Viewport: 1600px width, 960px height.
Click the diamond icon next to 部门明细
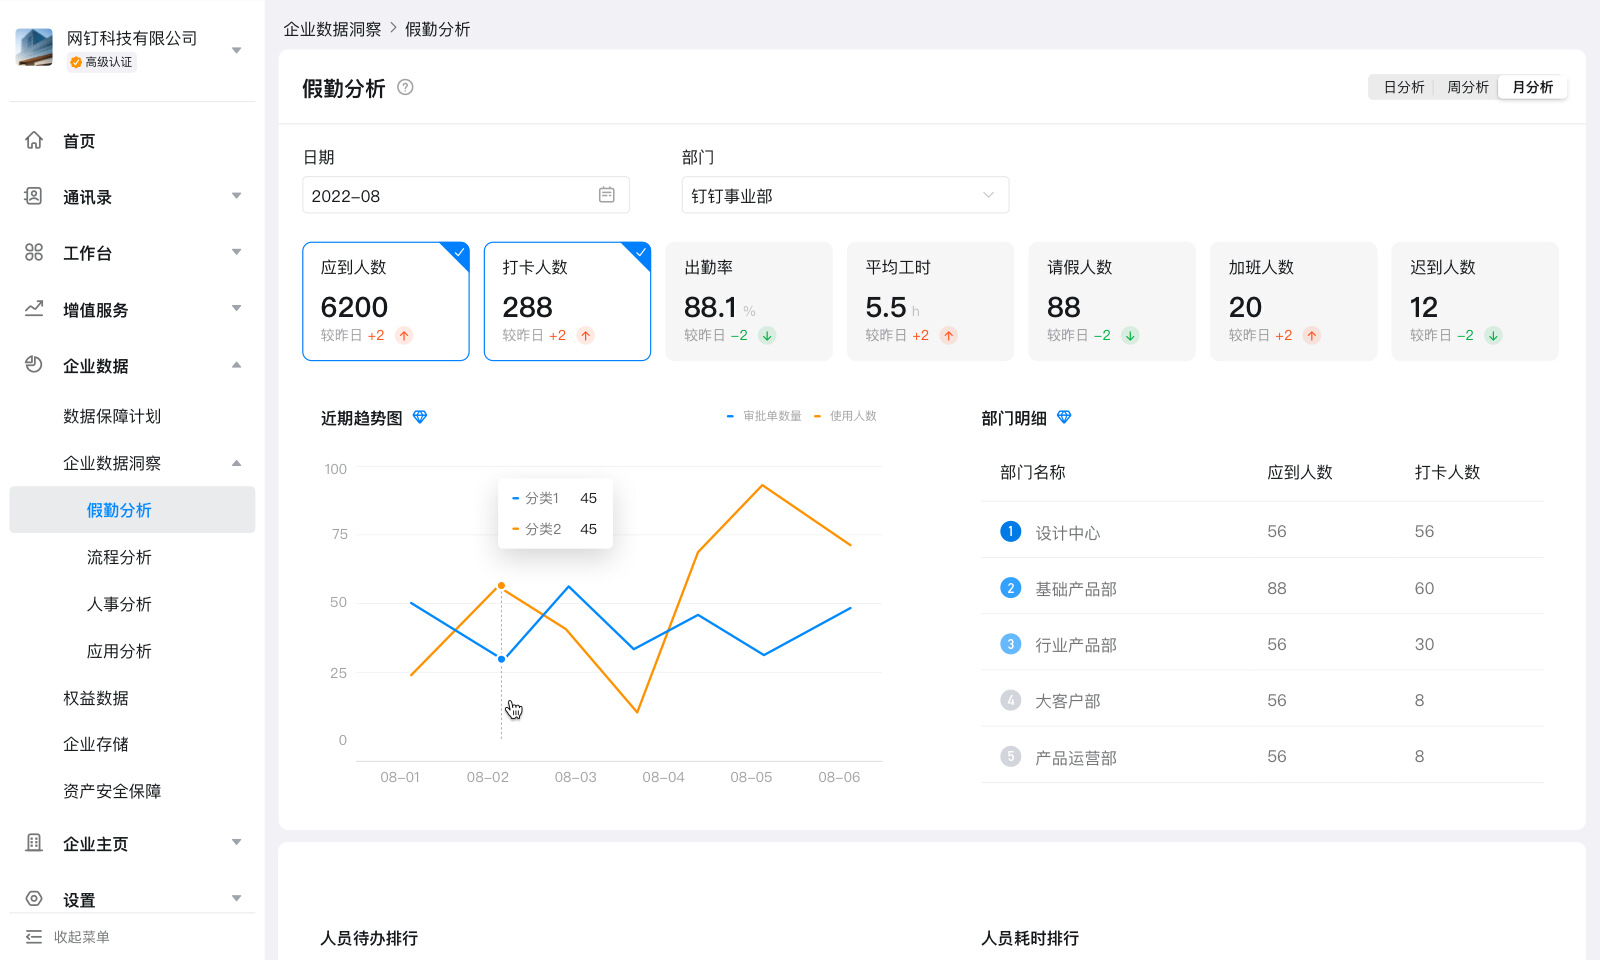[1064, 417]
